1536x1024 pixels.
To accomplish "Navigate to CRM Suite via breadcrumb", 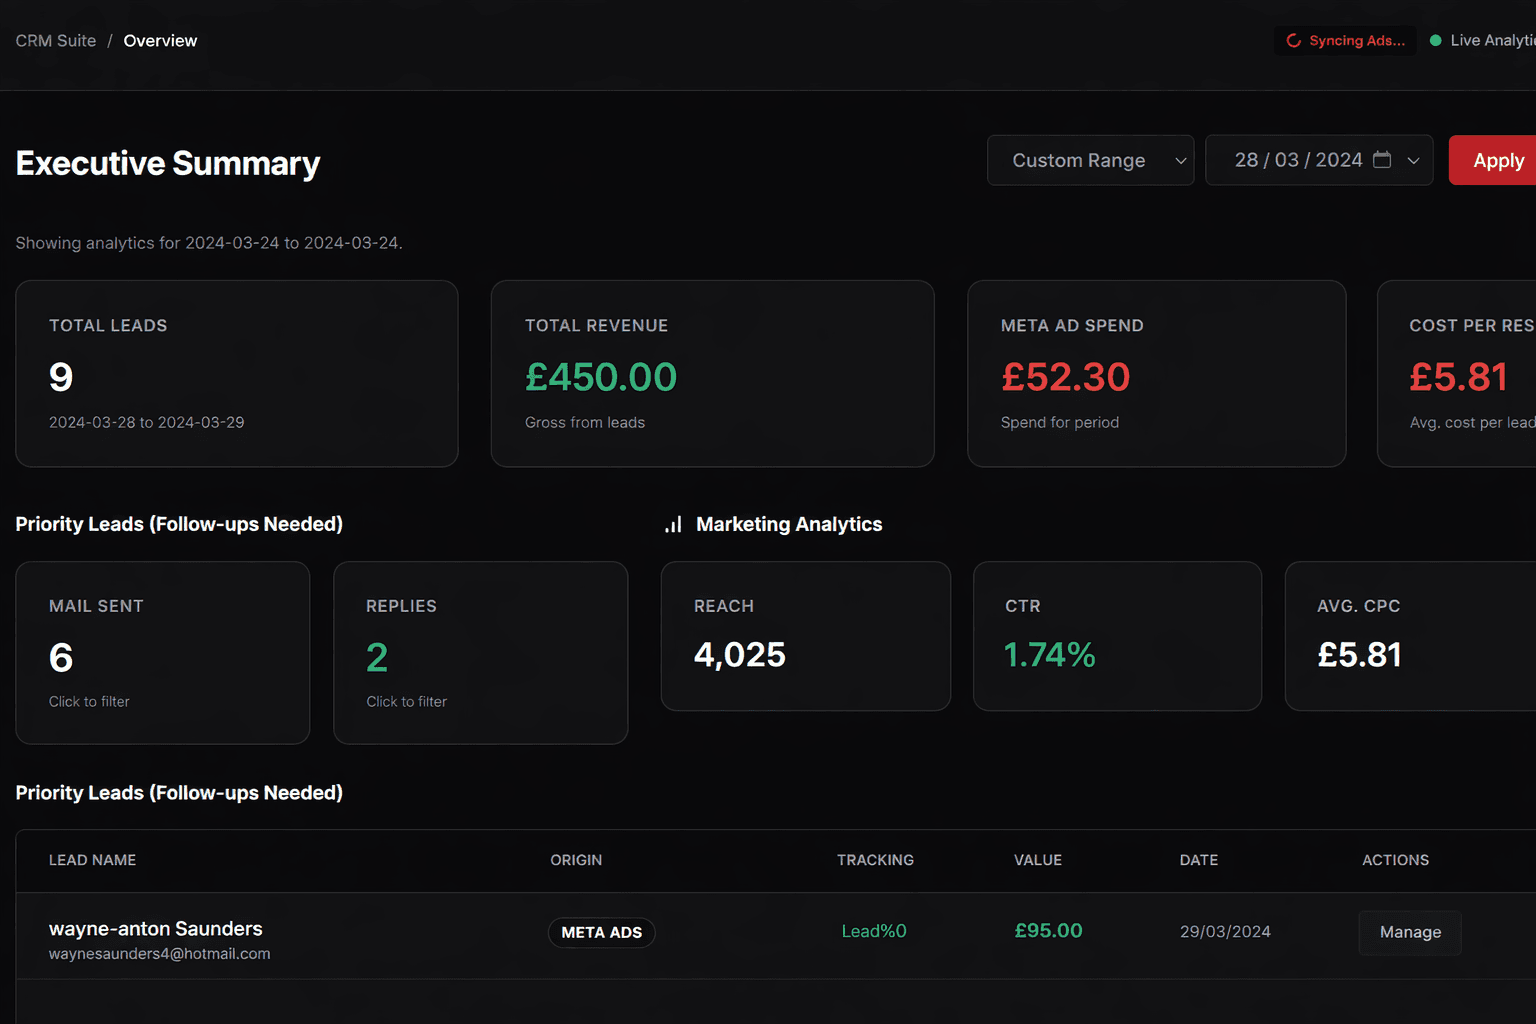I will 55,40.
